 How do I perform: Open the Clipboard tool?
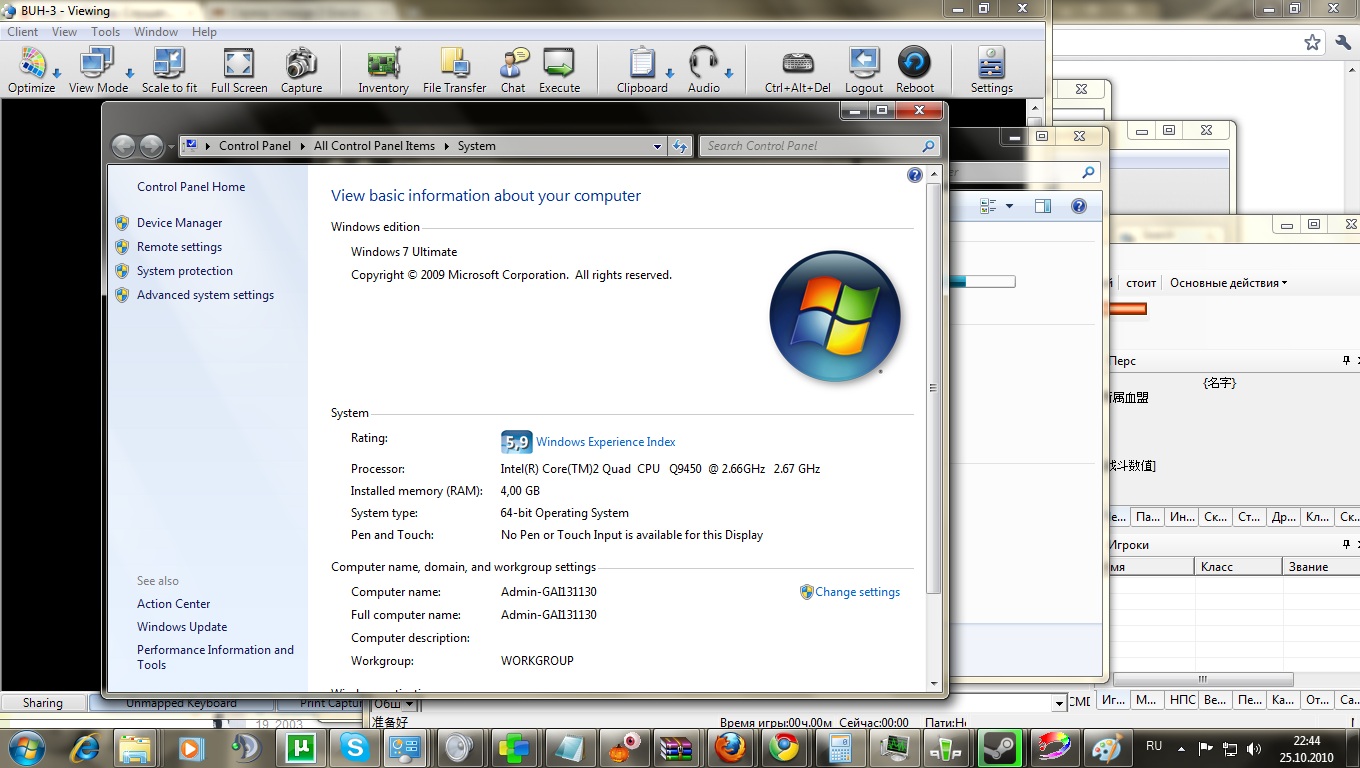(x=641, y=70)
